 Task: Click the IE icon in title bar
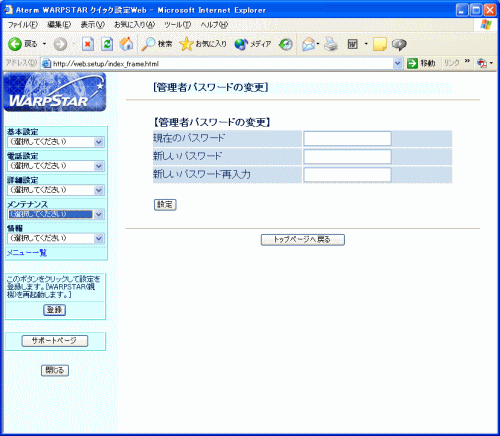pyautogui.click(x=8, y=10)
